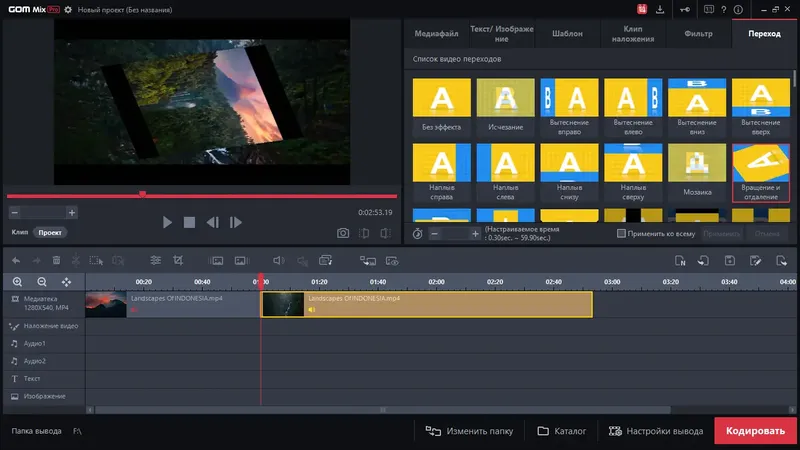
Task: Click the red preview seek bar
Action: [x=202, y=196]
